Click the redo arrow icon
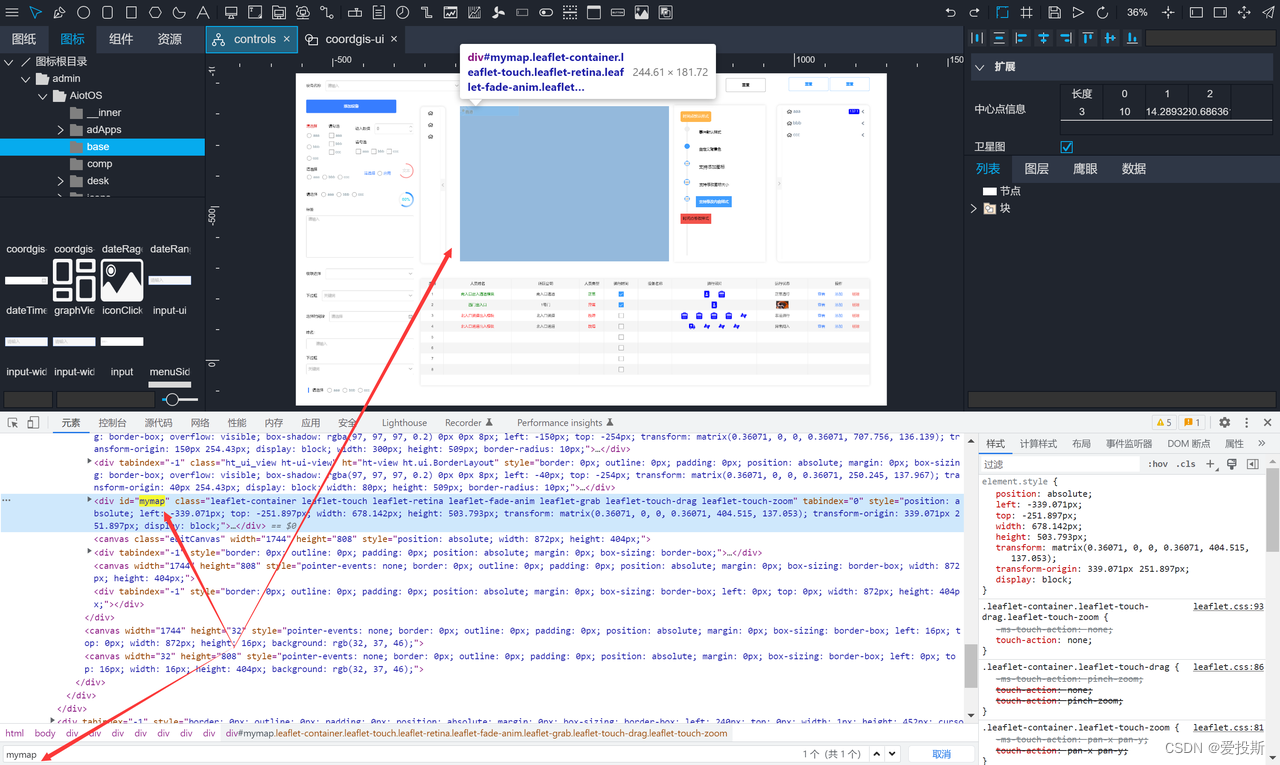The height and width of the screenshot is (765, 1280). coord(975,13)
